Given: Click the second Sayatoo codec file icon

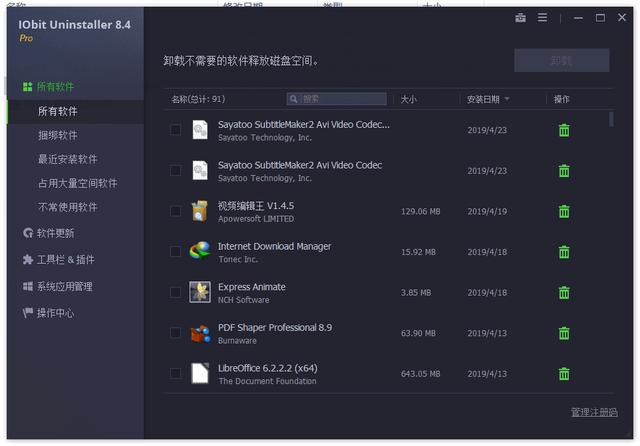Looking at the screenshot, I should click(200, 171).
